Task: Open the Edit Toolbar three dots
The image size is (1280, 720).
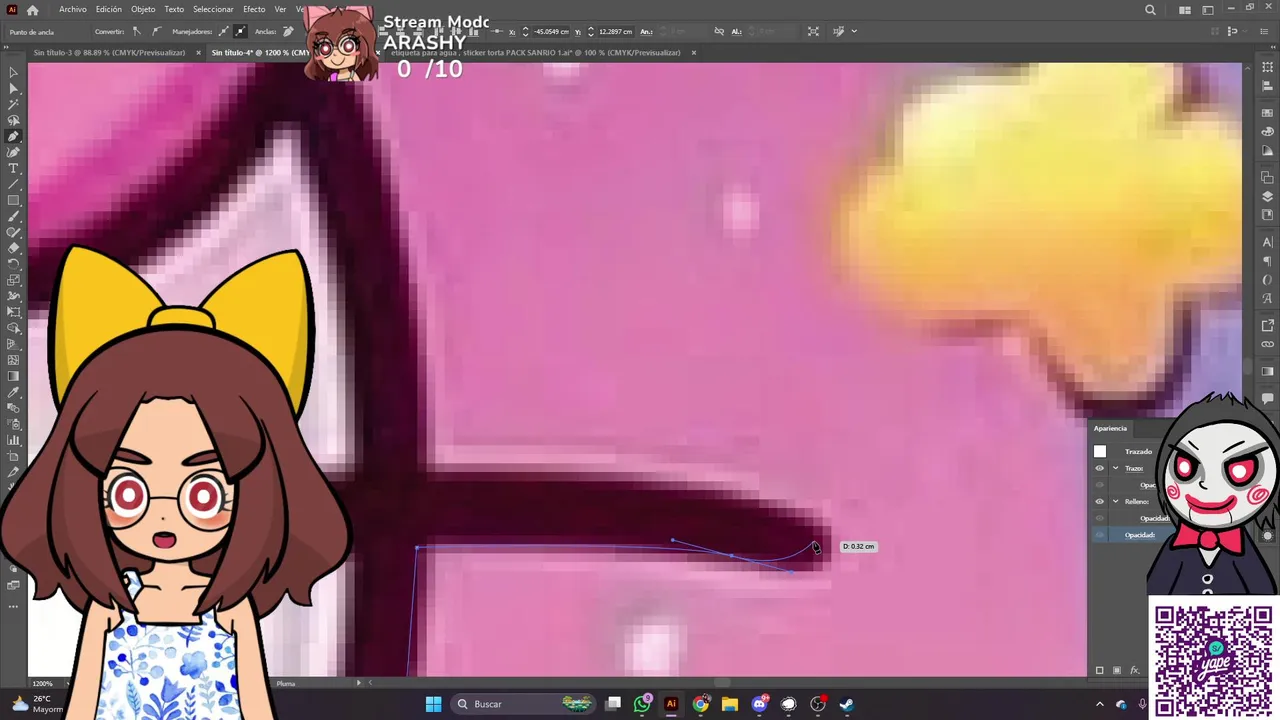Action: 13,606
